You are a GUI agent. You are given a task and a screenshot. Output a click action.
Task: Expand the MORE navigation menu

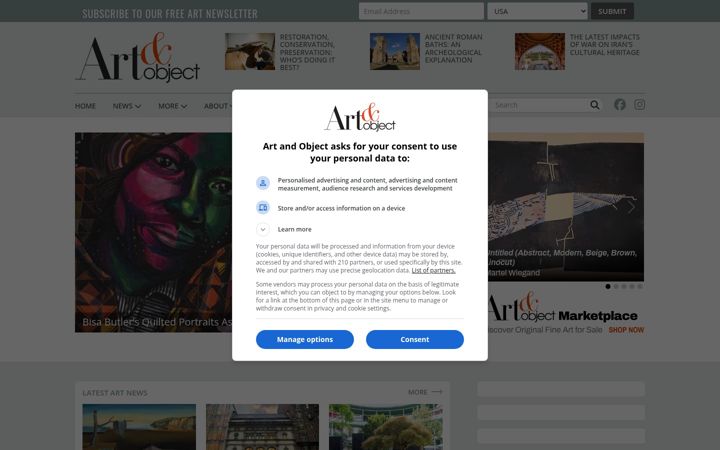[173, 106]
